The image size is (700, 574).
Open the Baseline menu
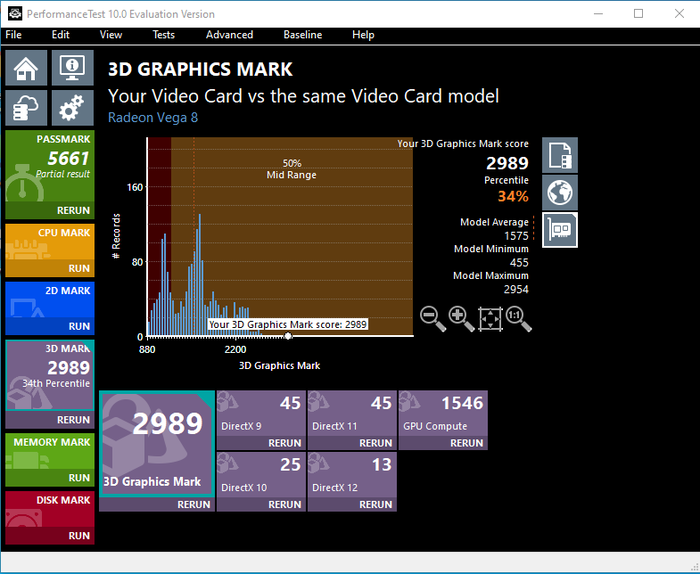coord(303,35)
